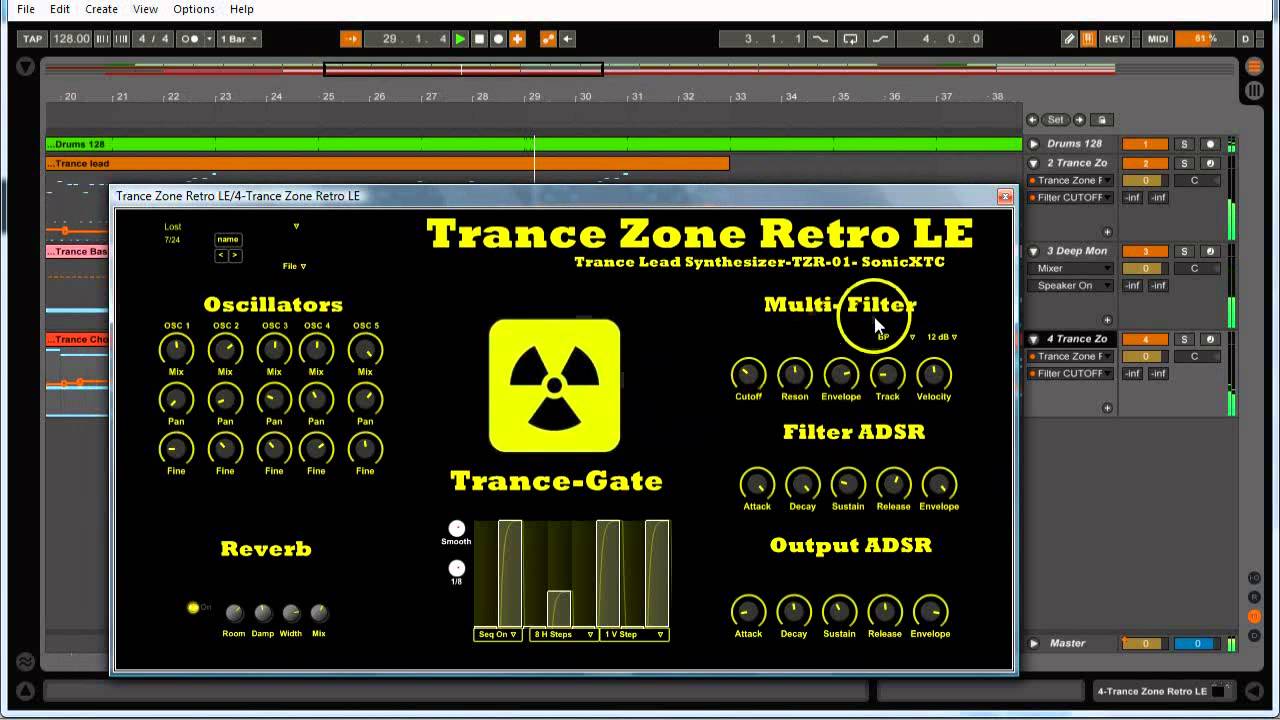Show the I-O section button

1254,578
